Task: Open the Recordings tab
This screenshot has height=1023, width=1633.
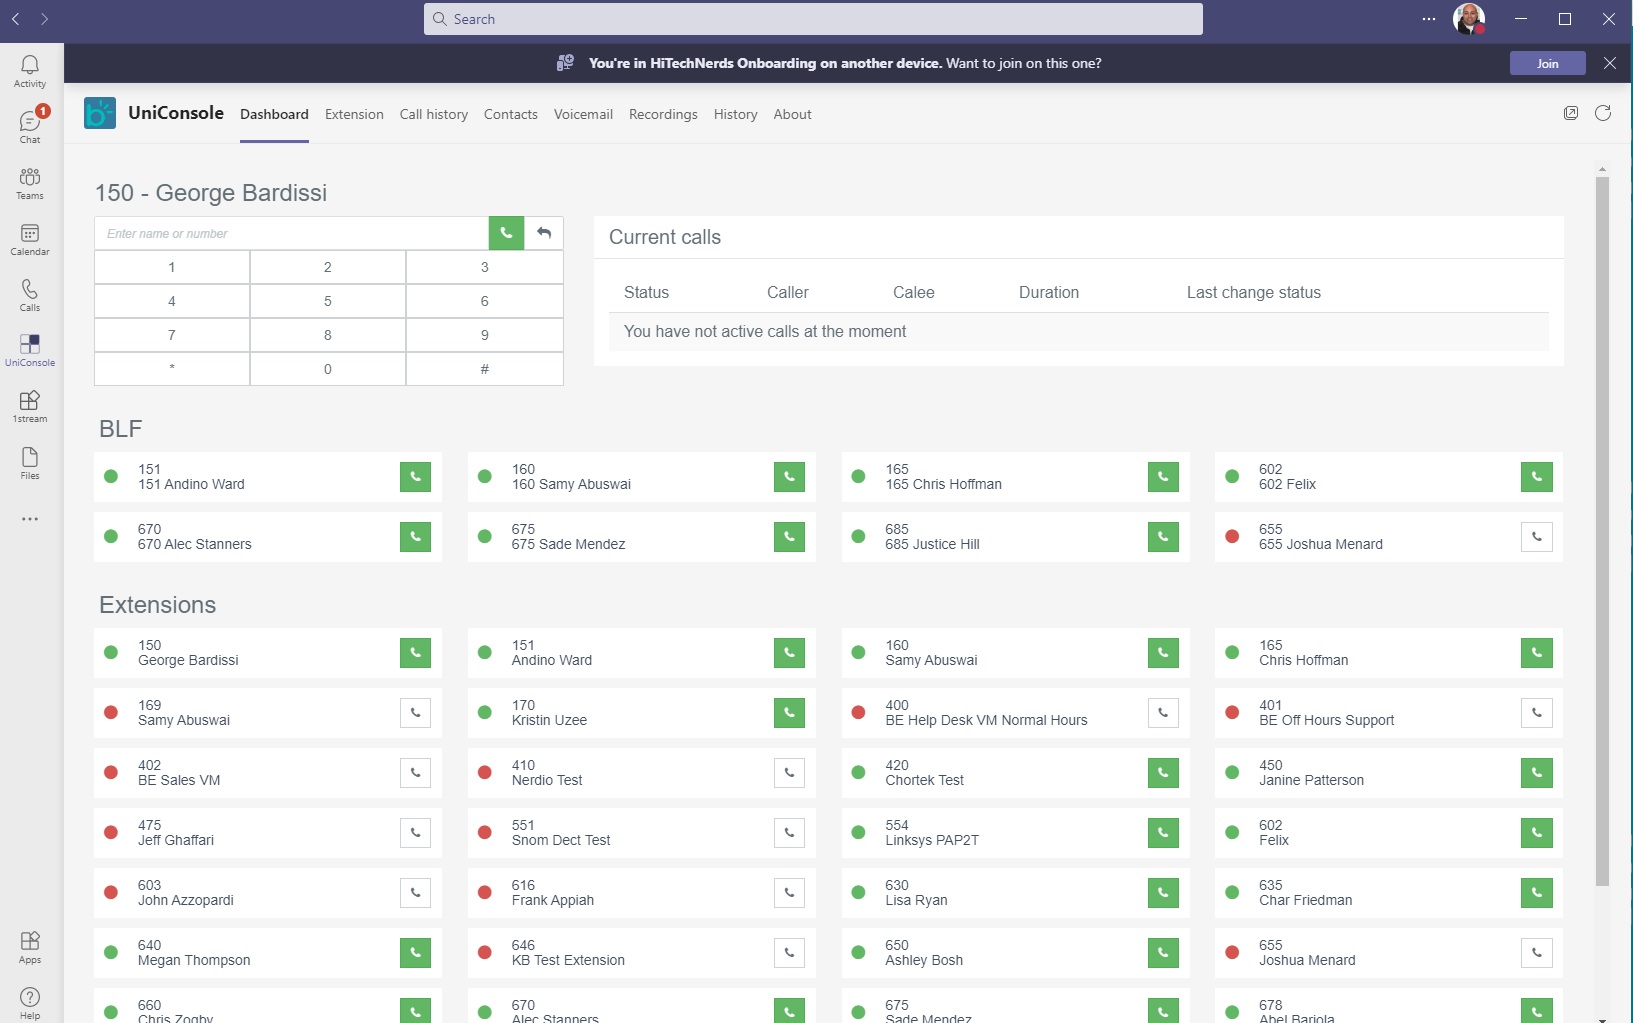Action: (663, 114)
